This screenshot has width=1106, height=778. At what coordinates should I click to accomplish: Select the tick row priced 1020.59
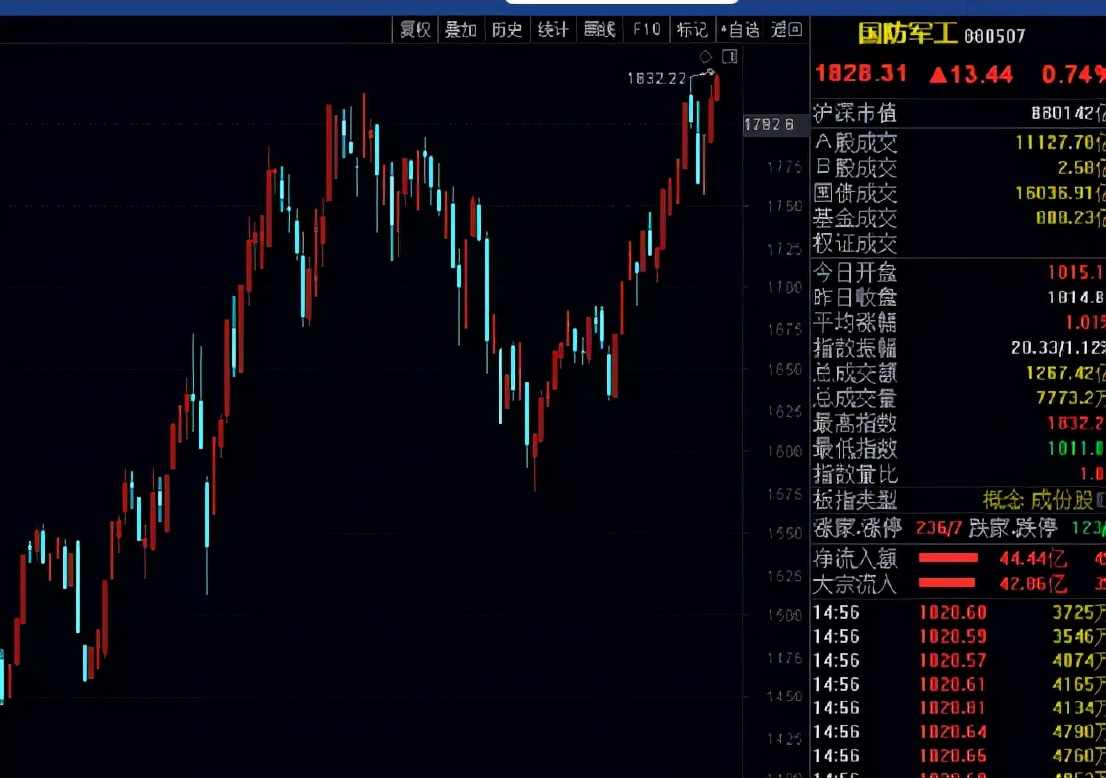click(959, 636)
